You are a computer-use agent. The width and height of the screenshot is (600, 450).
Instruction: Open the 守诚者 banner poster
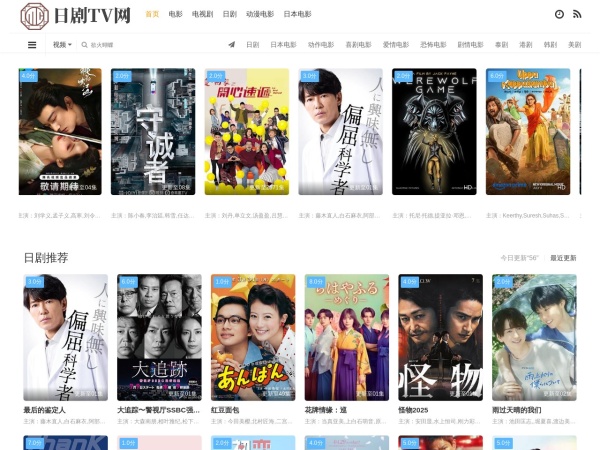click(153, 131)
